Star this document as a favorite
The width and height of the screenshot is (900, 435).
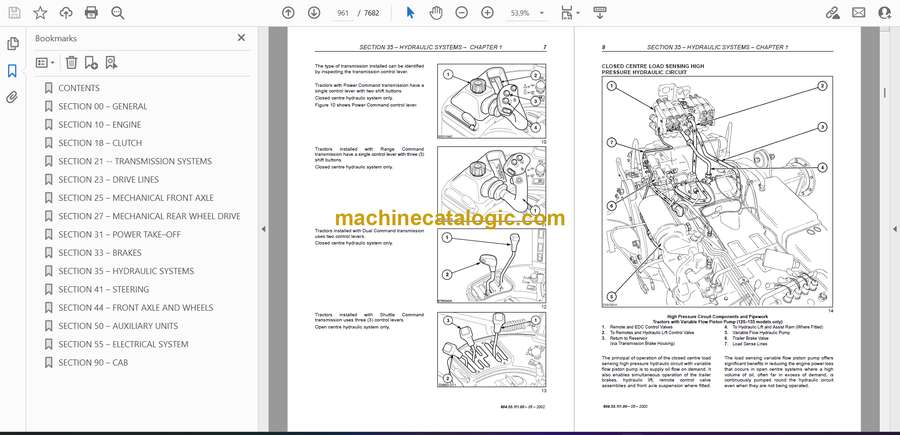pos(40,13)
